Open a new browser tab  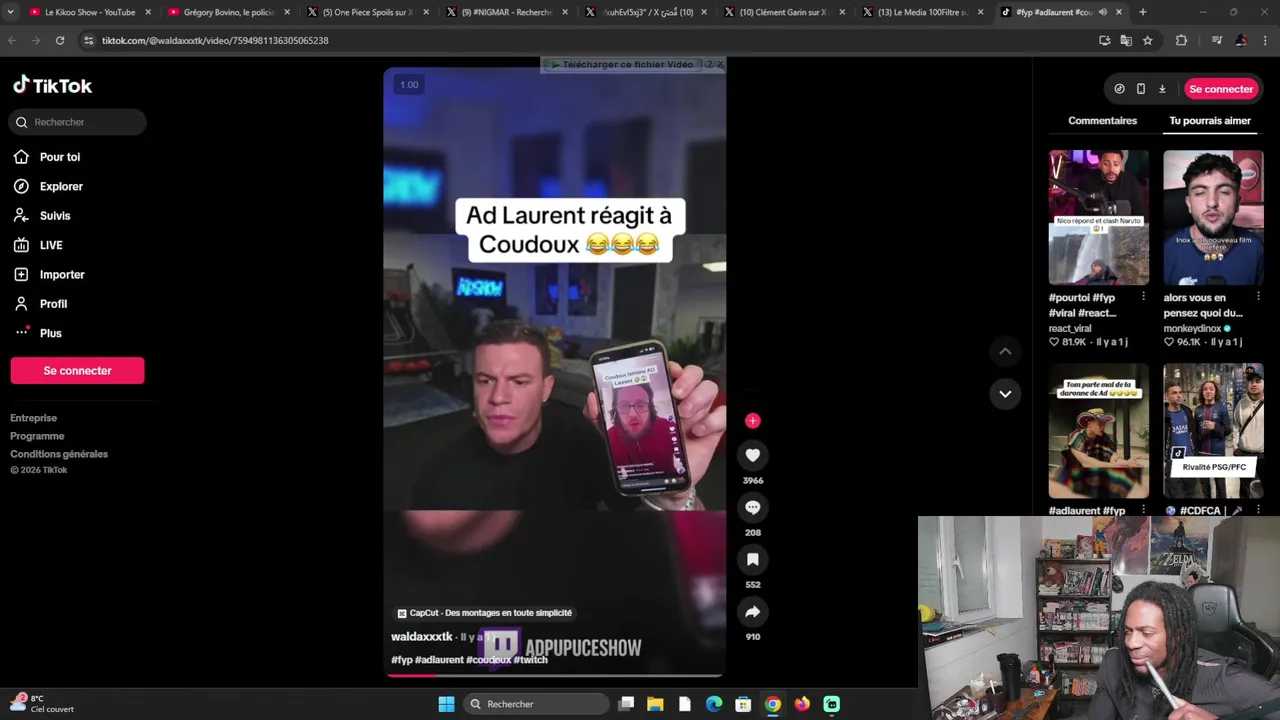[x=1143, y=12]
